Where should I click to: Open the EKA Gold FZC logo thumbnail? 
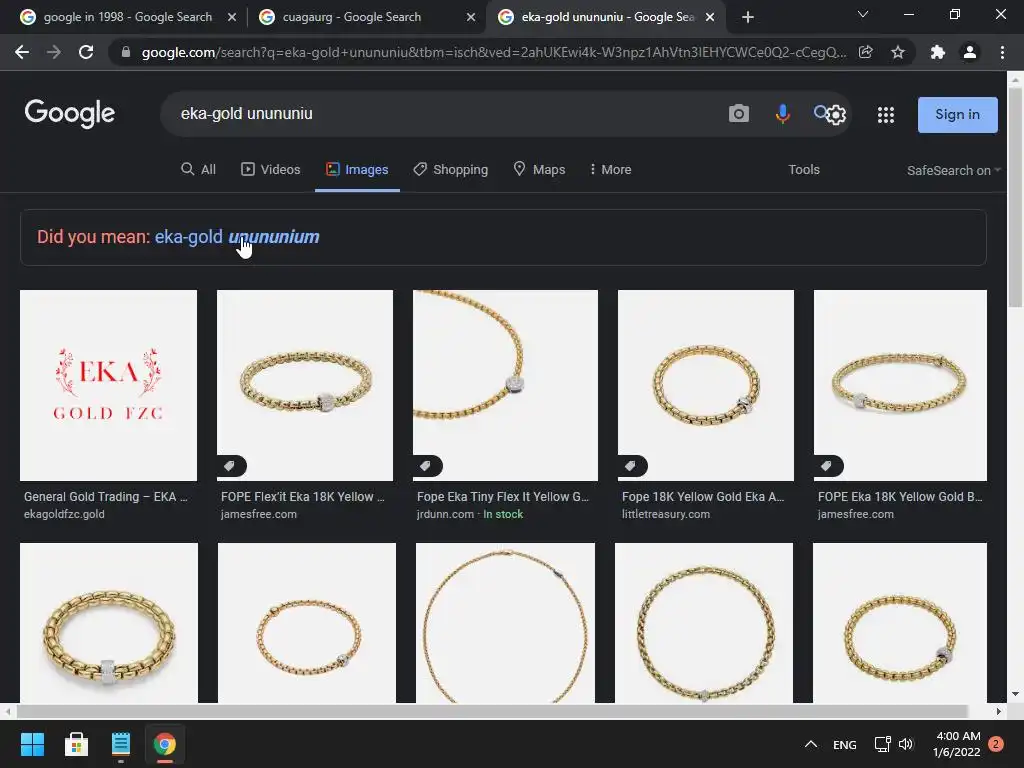tap(108, 385)
